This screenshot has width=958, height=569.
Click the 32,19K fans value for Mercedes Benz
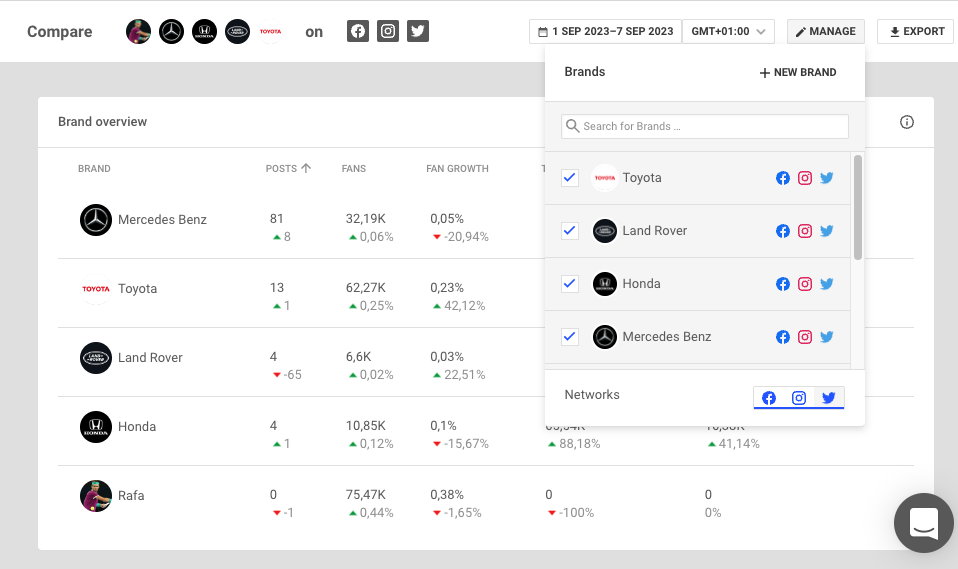click(x=365, y=218)
